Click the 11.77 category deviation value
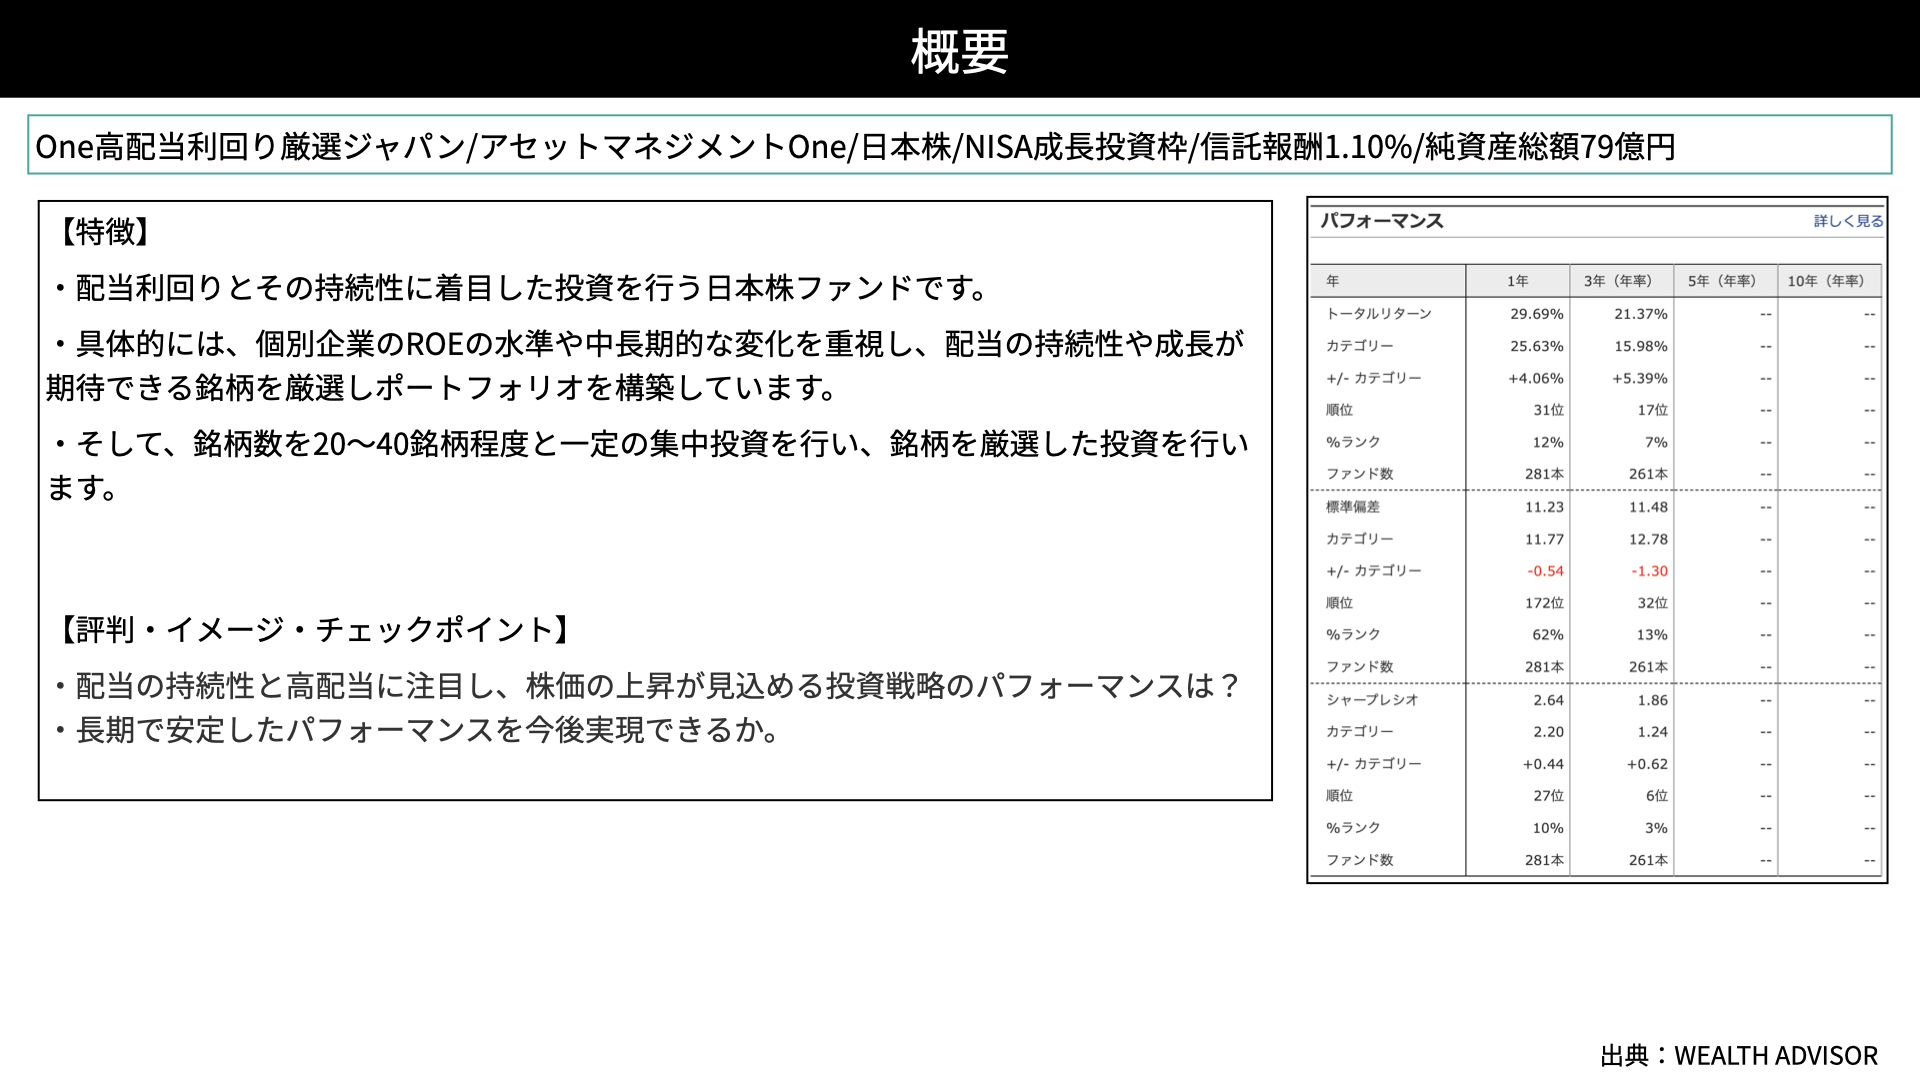 (1544, 539)
